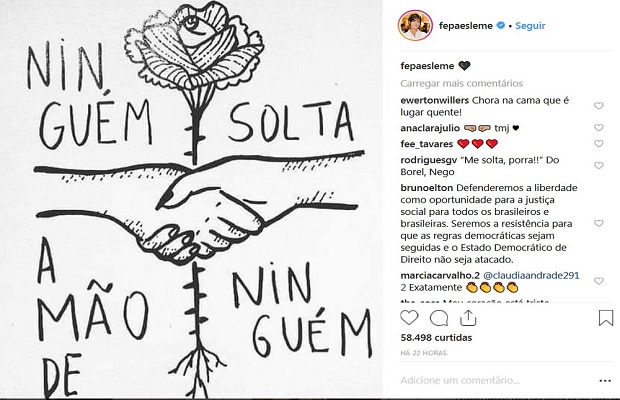Expand Carregar mais comentários
This screenshot has height=400, width=620.
[461, 83]
